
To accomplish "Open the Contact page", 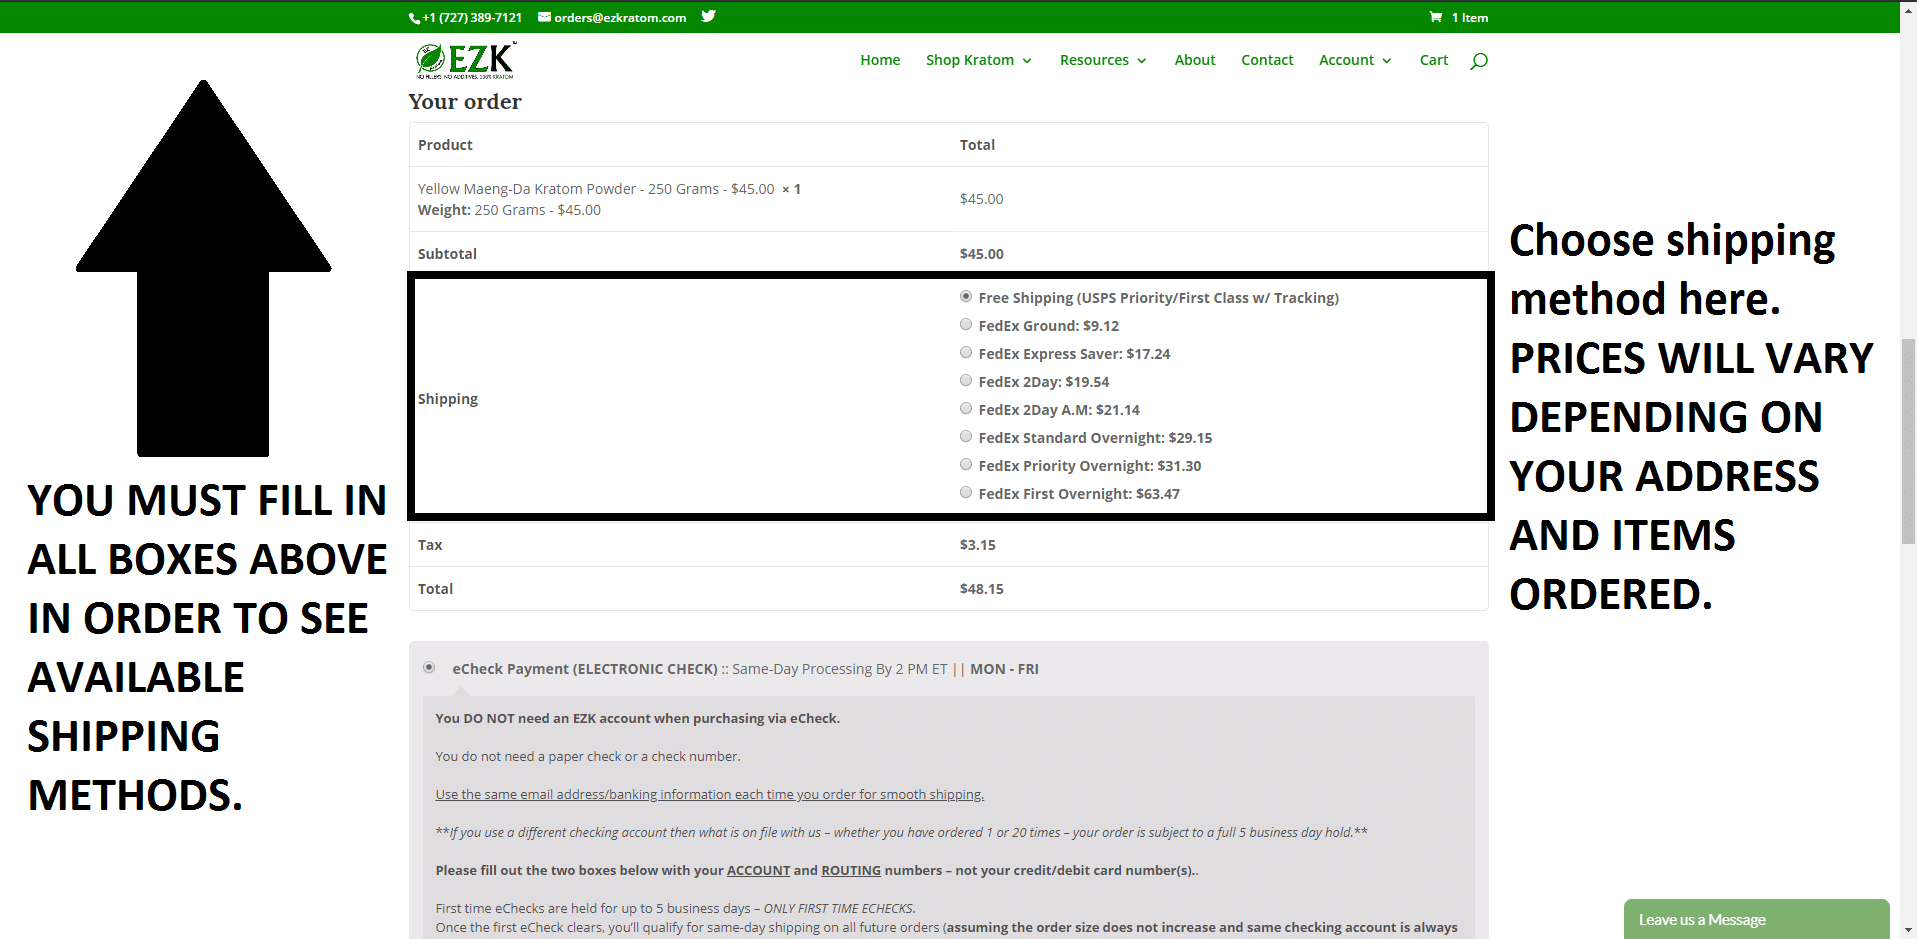I will coord(1267,60).
